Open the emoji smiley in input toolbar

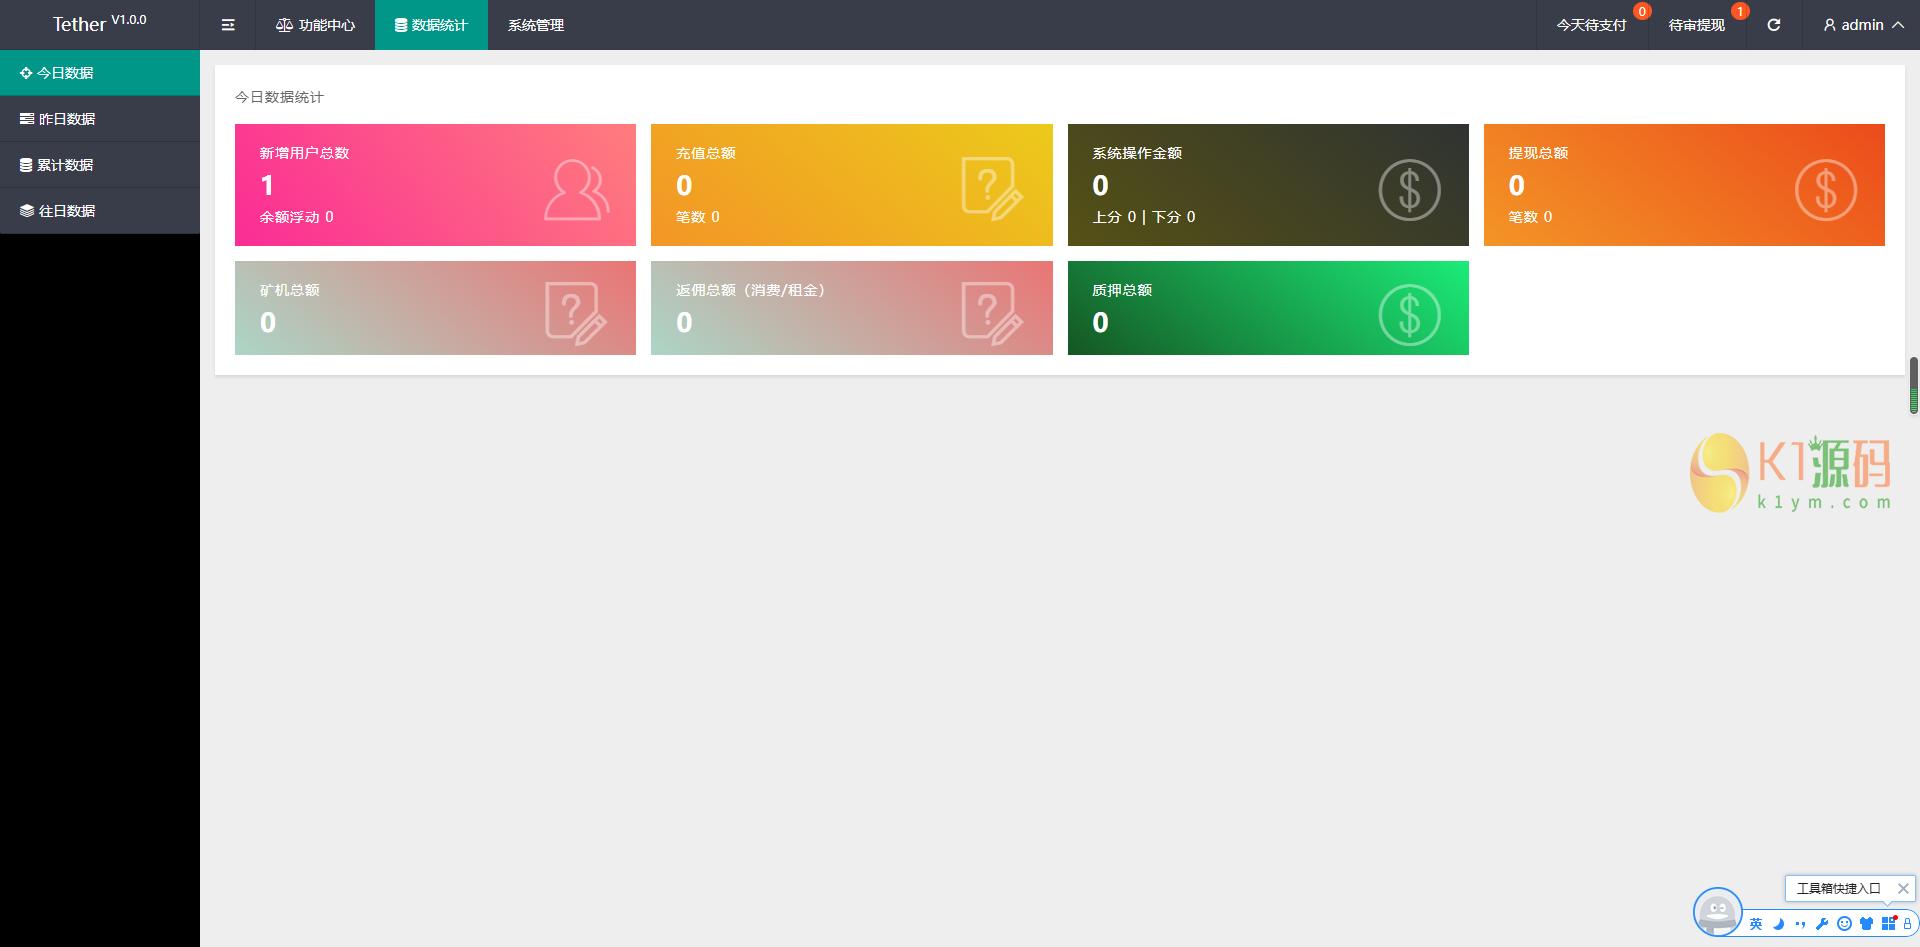tap(1844, 924)
